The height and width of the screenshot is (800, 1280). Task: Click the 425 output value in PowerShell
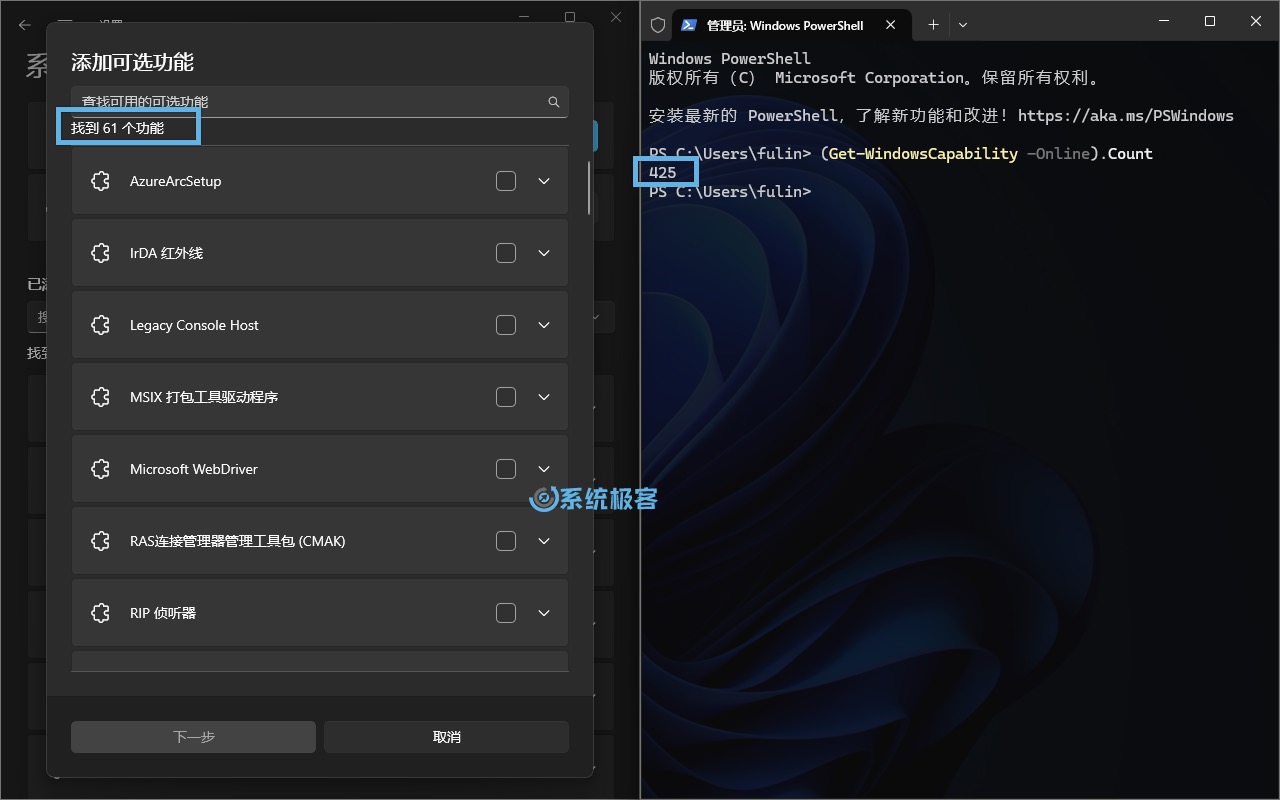pyautogui.click(x=663, y=173)
